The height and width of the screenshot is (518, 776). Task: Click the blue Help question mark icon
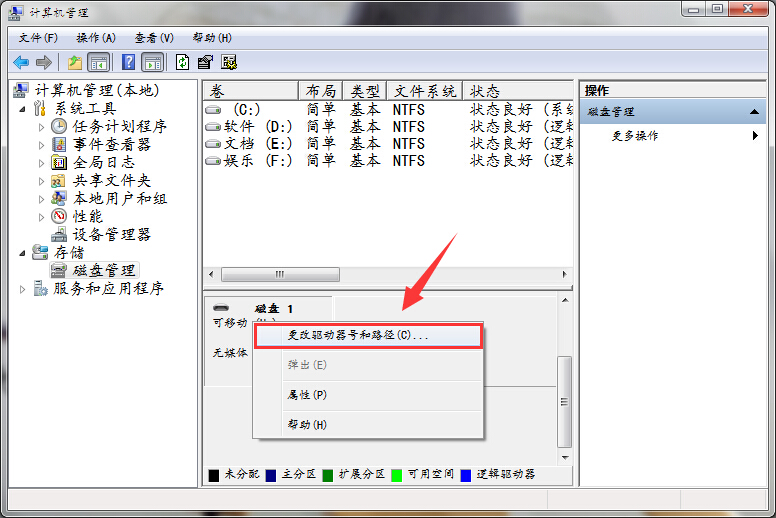point(128,62)
